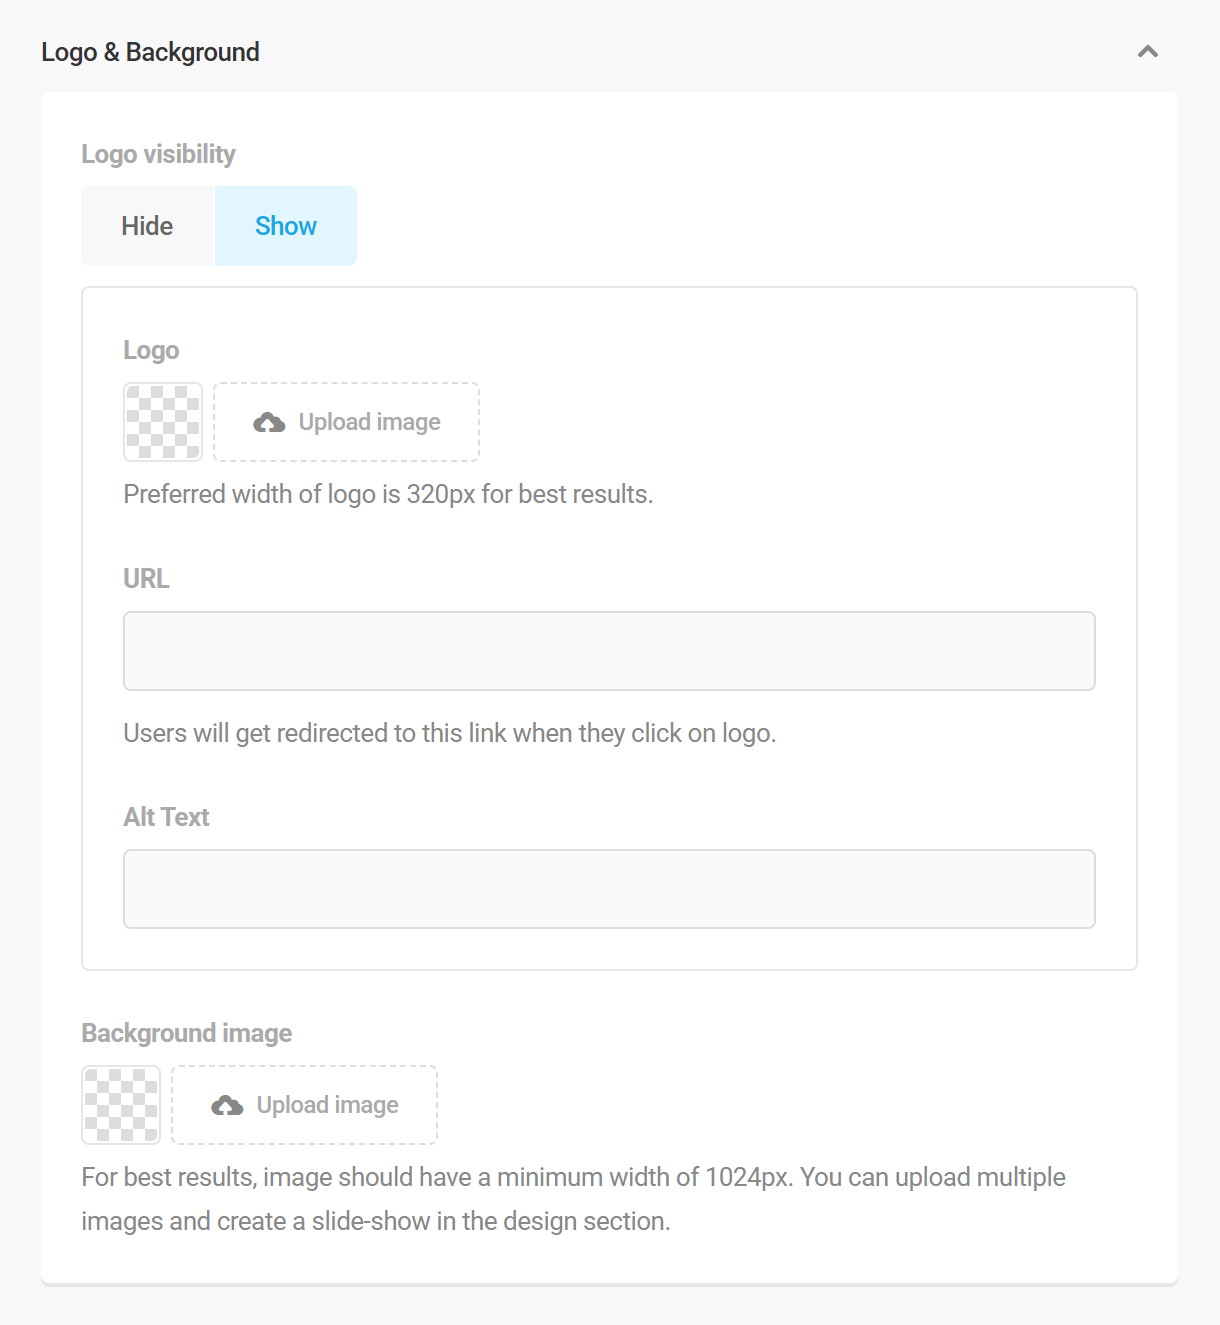
Task: Click Upload image for the logo
Action: (345, 421)
